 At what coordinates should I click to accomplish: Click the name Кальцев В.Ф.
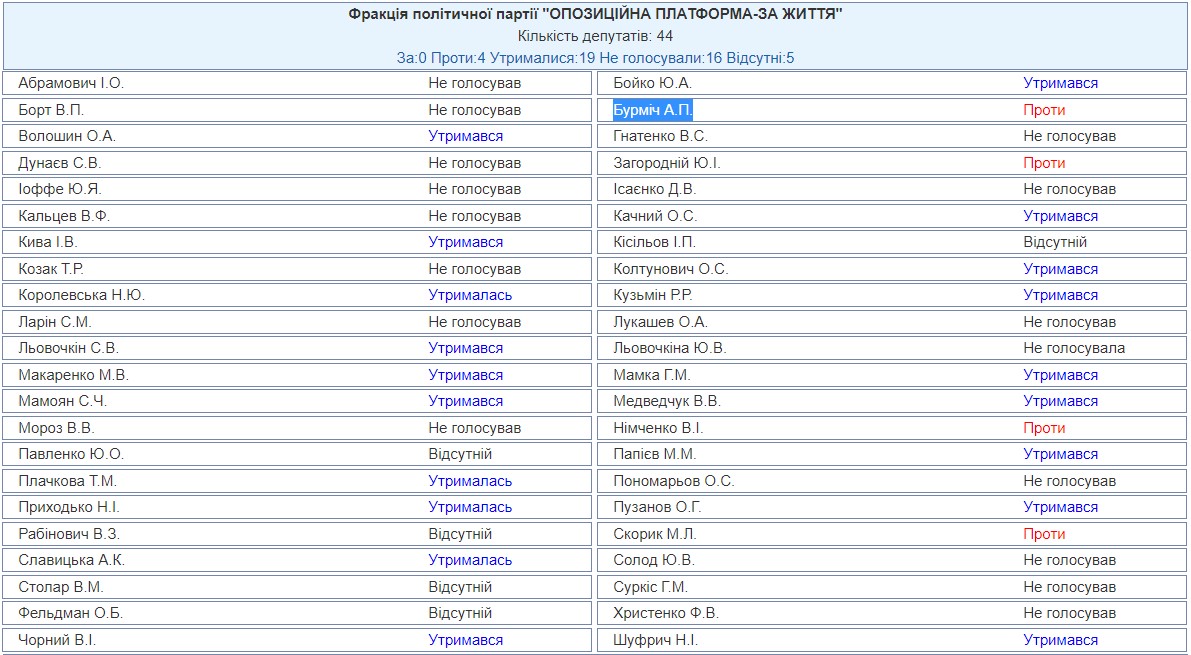pyautogui.click(x=65, y=217)
